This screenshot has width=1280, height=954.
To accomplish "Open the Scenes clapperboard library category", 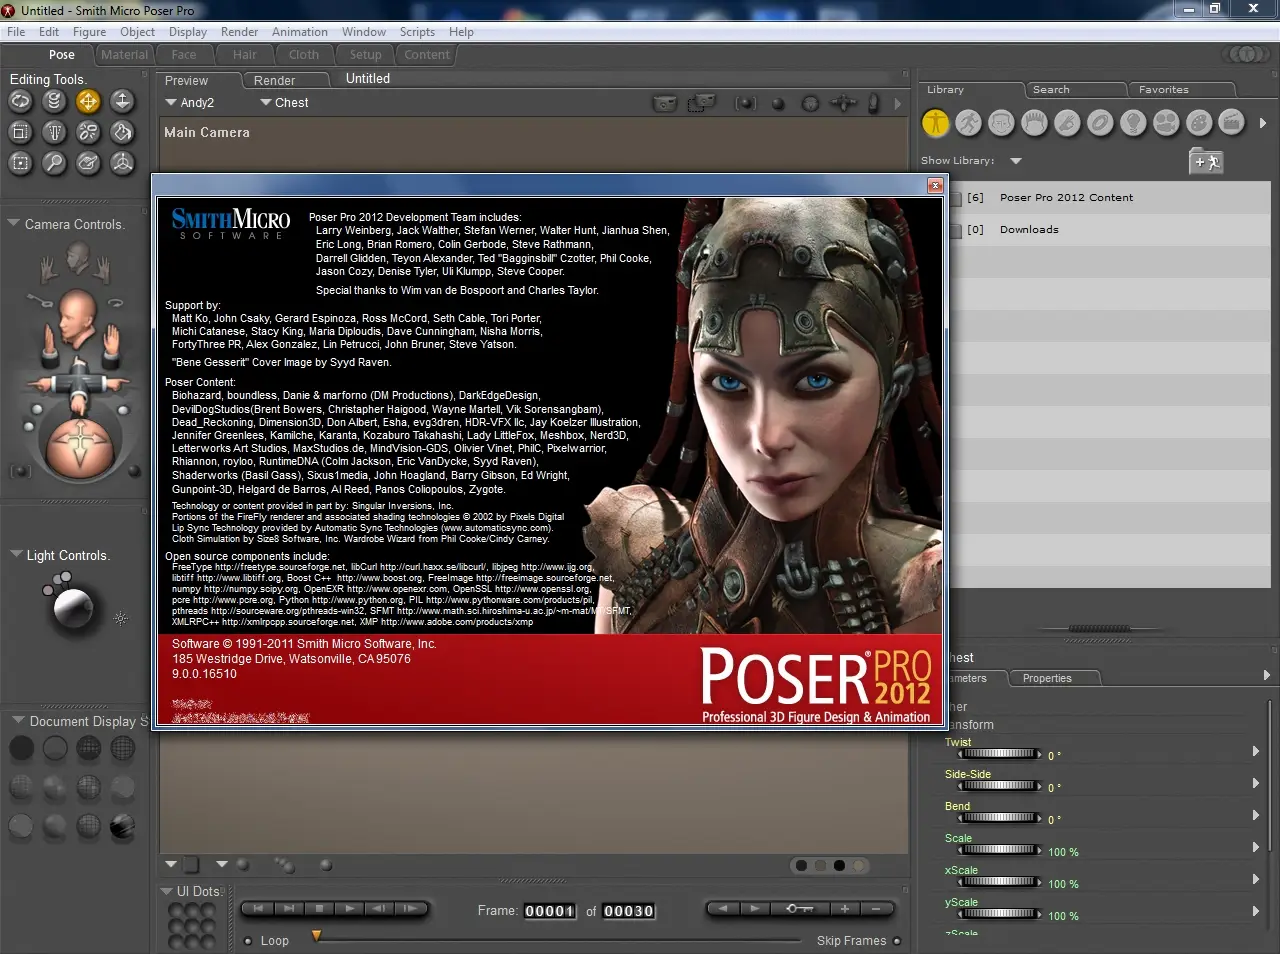I will pyautogui.click(x=1232, y=123).
